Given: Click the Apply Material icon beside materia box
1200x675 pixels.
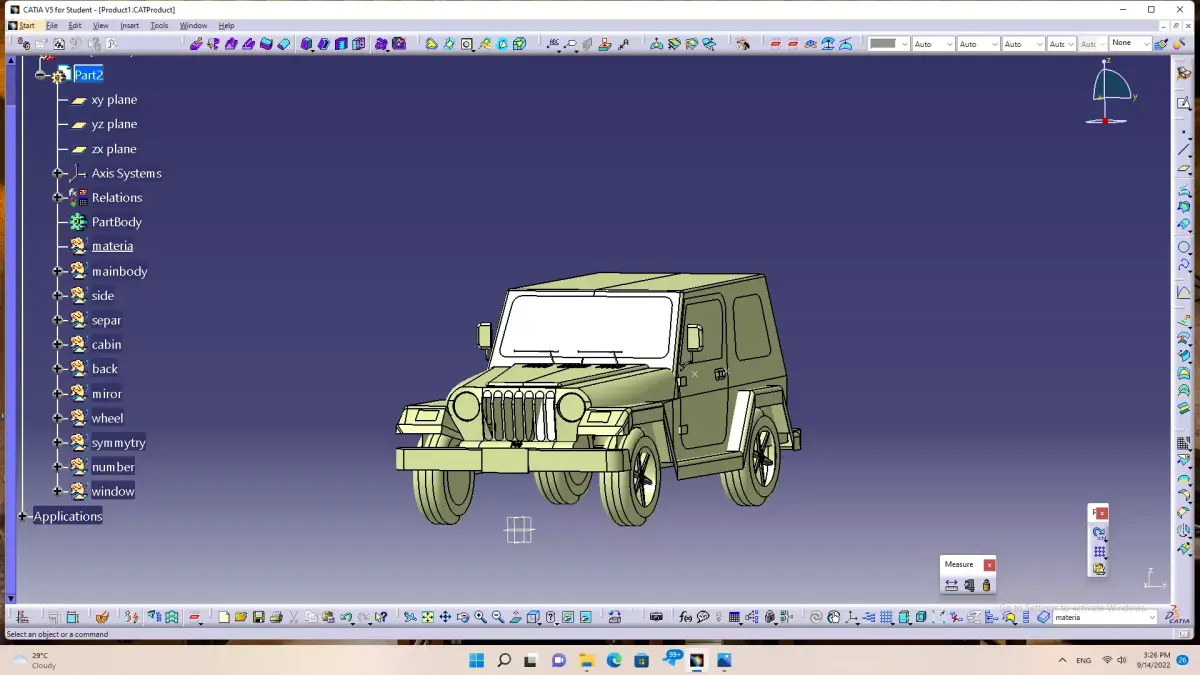Looking at the screenshot, I should point(1042,617).
